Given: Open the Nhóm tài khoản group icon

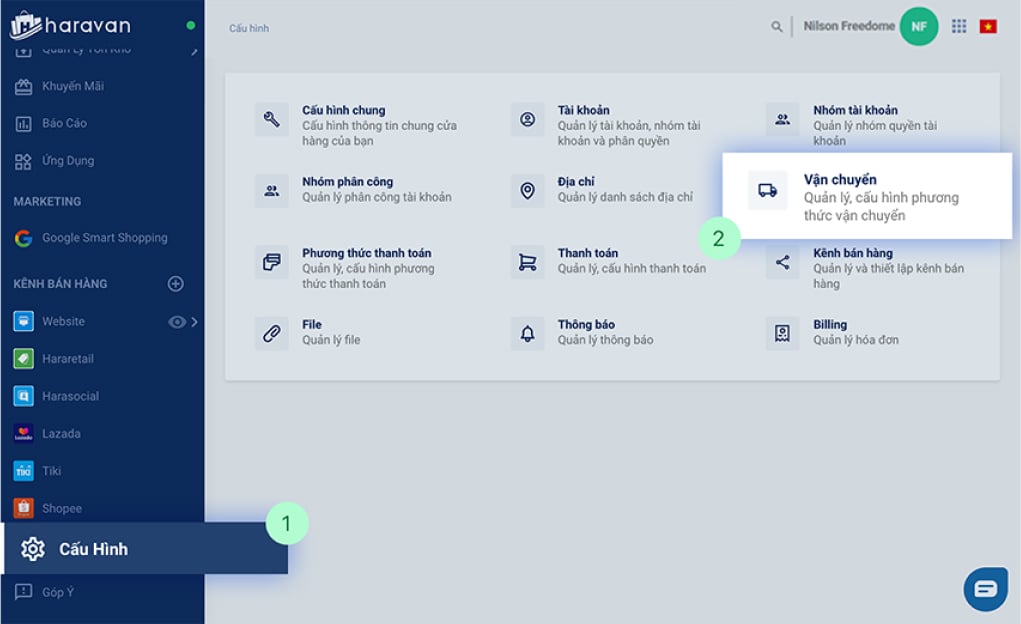Looking at the screenshot, I should click(783, 119).
